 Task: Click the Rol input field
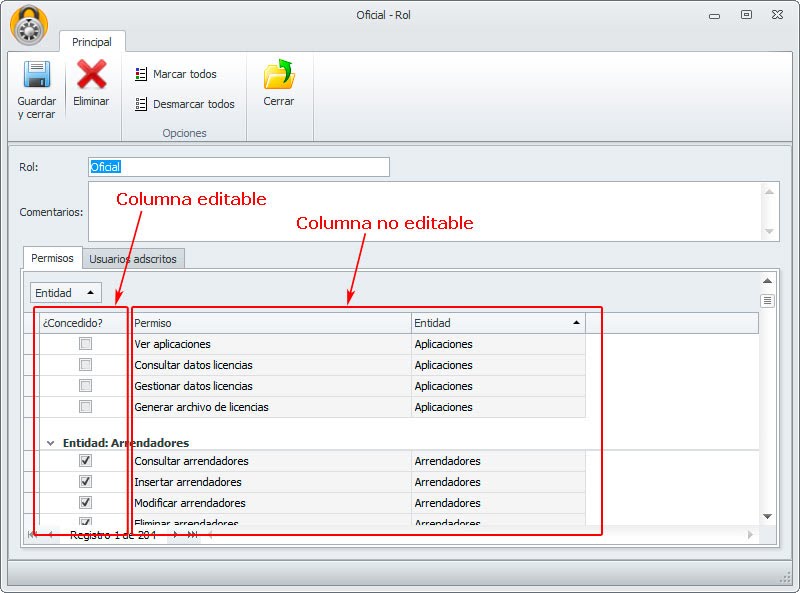tap(239, 167)
